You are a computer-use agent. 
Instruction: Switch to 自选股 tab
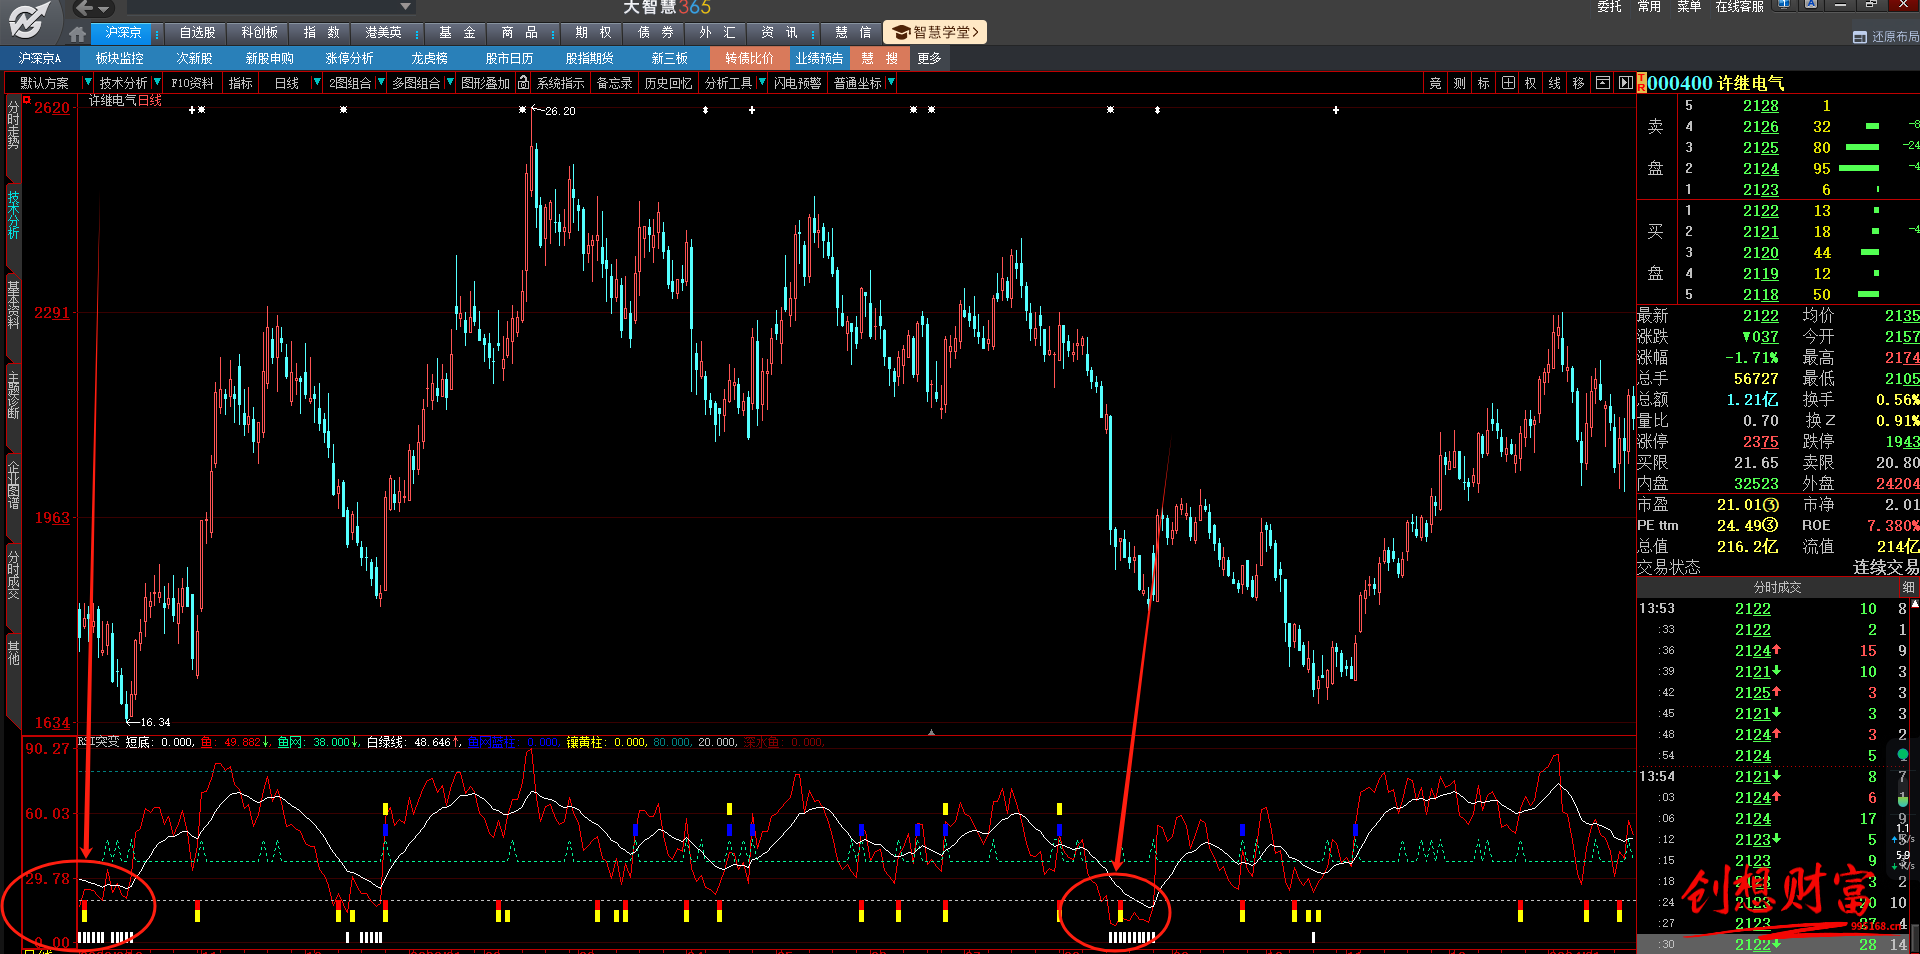click(x=197, y=33)
